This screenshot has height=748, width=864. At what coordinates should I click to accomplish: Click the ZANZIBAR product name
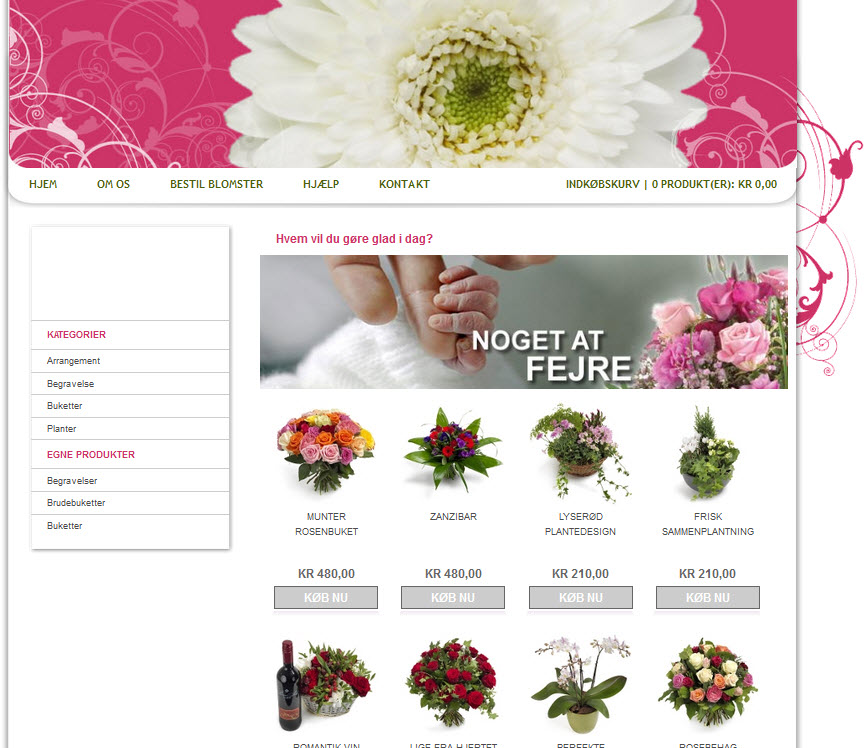pyautogui.click(x=453, y=516)
